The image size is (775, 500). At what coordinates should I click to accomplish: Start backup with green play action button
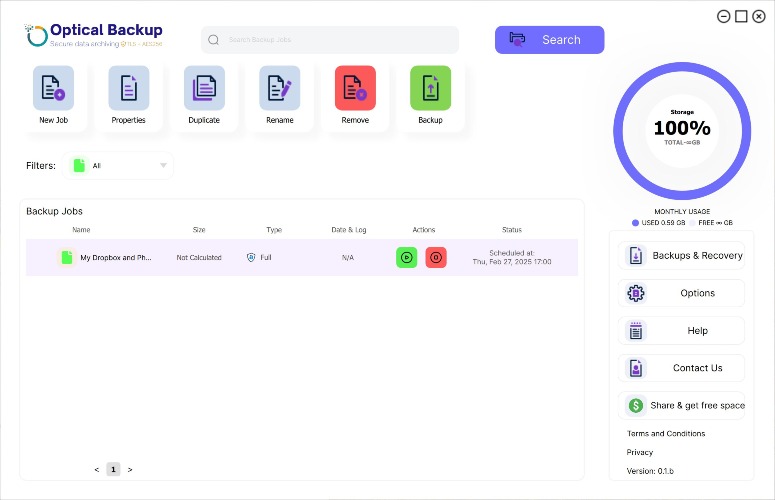[407, 257]
